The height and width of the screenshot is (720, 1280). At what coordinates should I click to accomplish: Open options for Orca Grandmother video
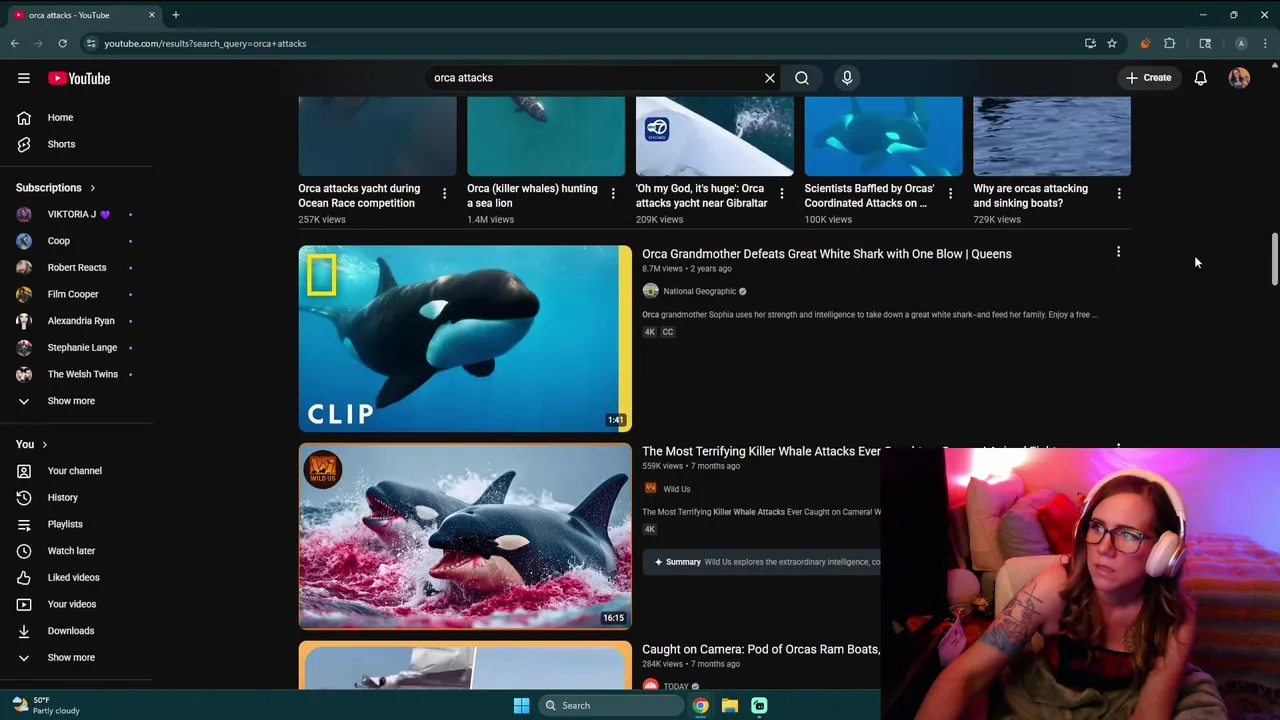[x=1118, y=252]
